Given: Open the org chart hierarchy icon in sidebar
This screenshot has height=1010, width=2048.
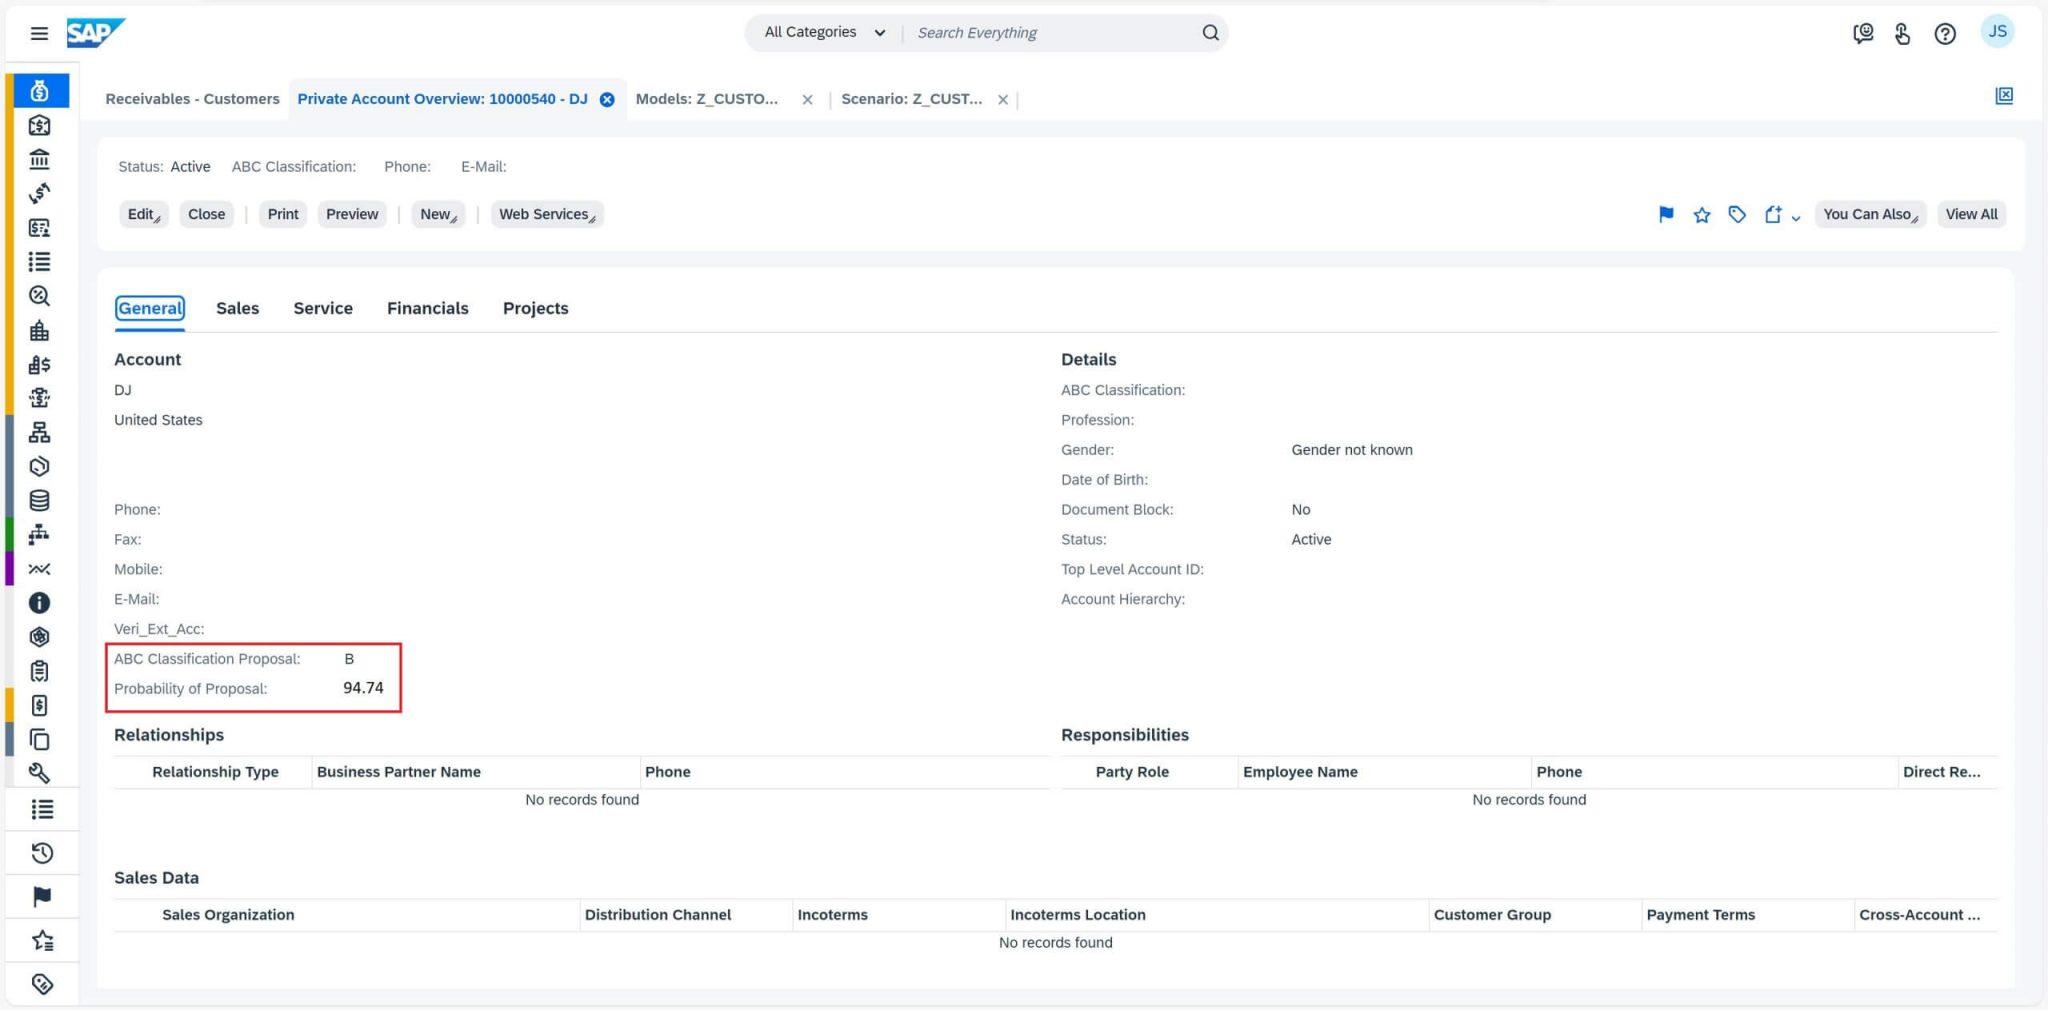Looking at the screenshot, I should (40, 432).
